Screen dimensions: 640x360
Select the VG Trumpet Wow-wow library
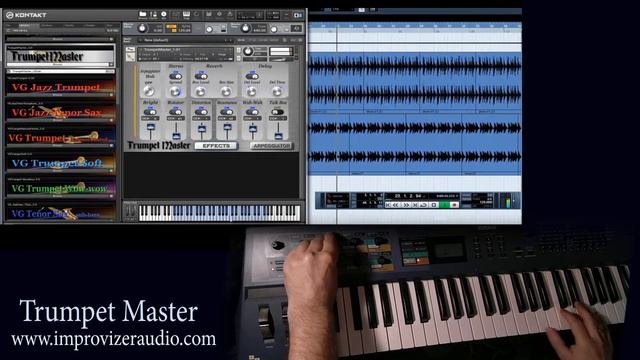coord(60,188)
